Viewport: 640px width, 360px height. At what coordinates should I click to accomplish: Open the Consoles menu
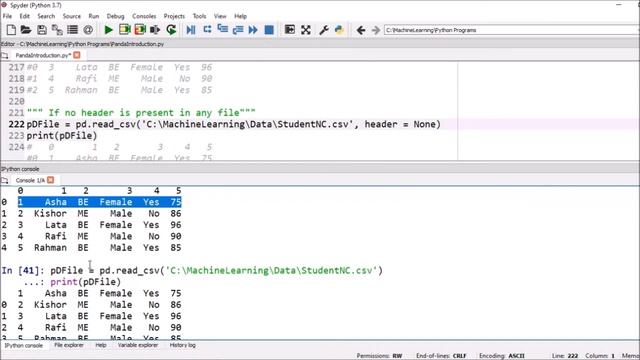[144, 16]
